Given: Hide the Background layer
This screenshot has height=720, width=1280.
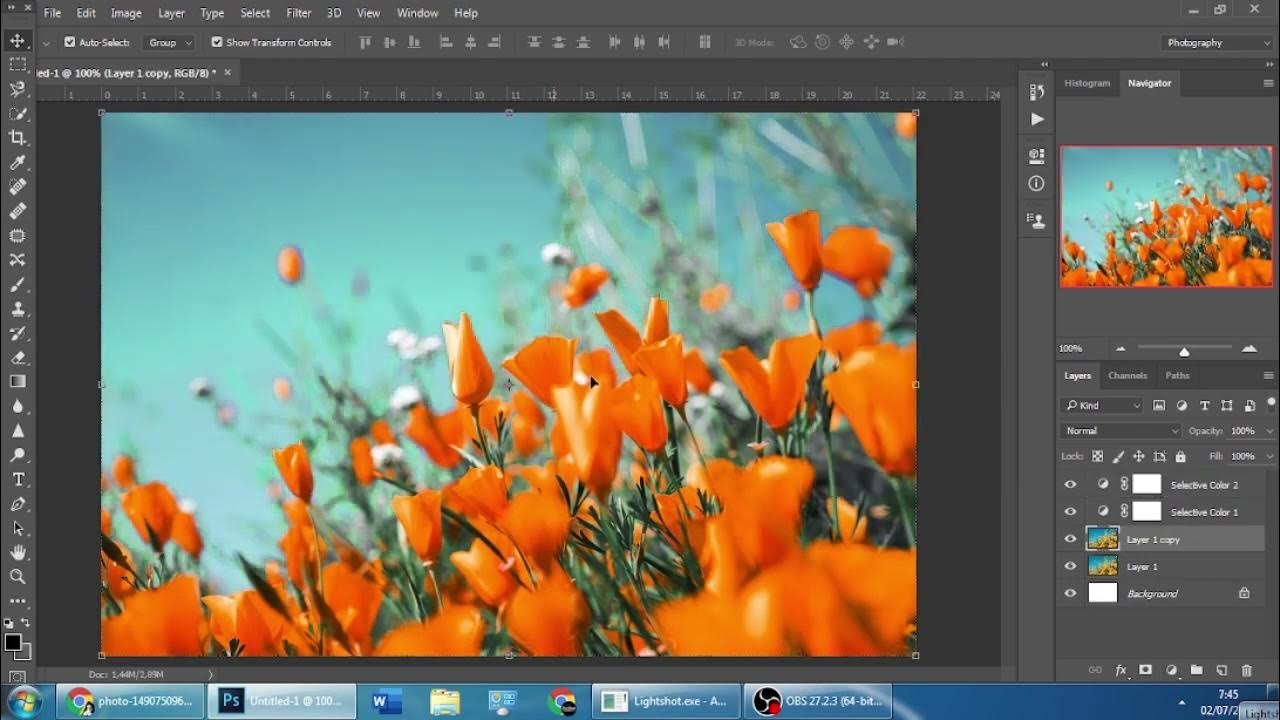Looking at the screenshot, I should click(1071, 593).
